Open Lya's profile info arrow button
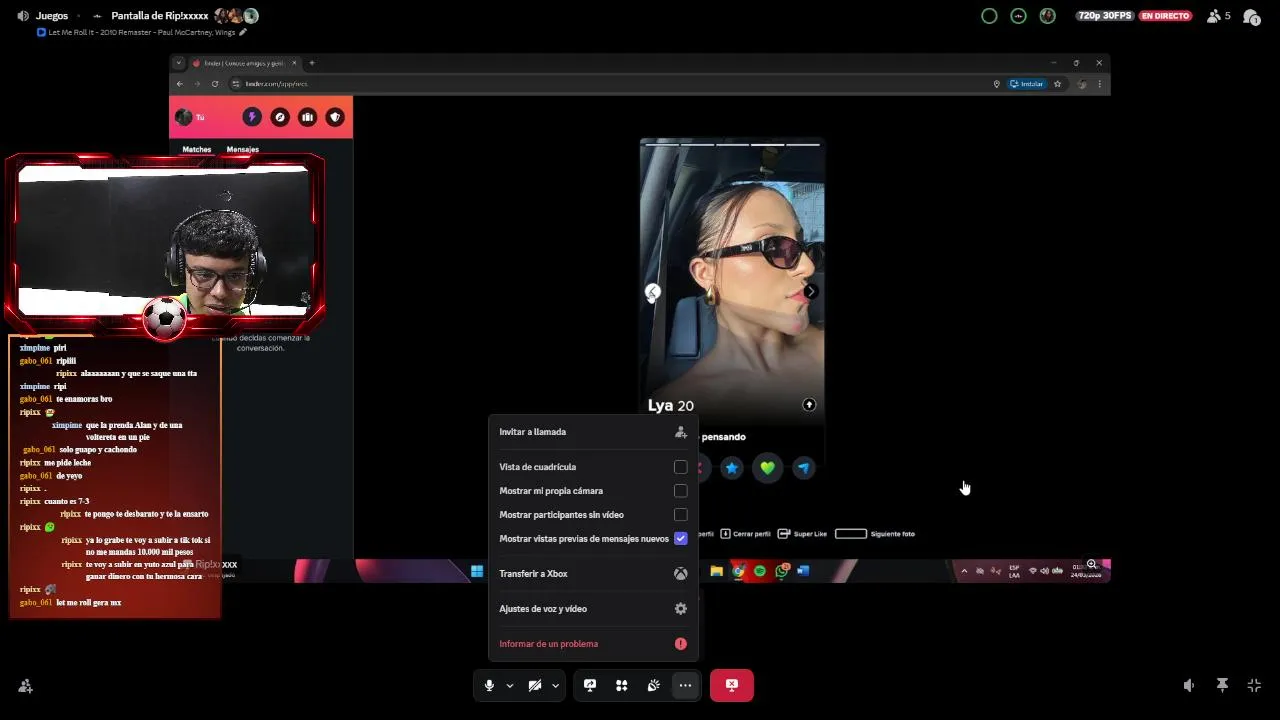1280x720 pixels. pos(809,405)
